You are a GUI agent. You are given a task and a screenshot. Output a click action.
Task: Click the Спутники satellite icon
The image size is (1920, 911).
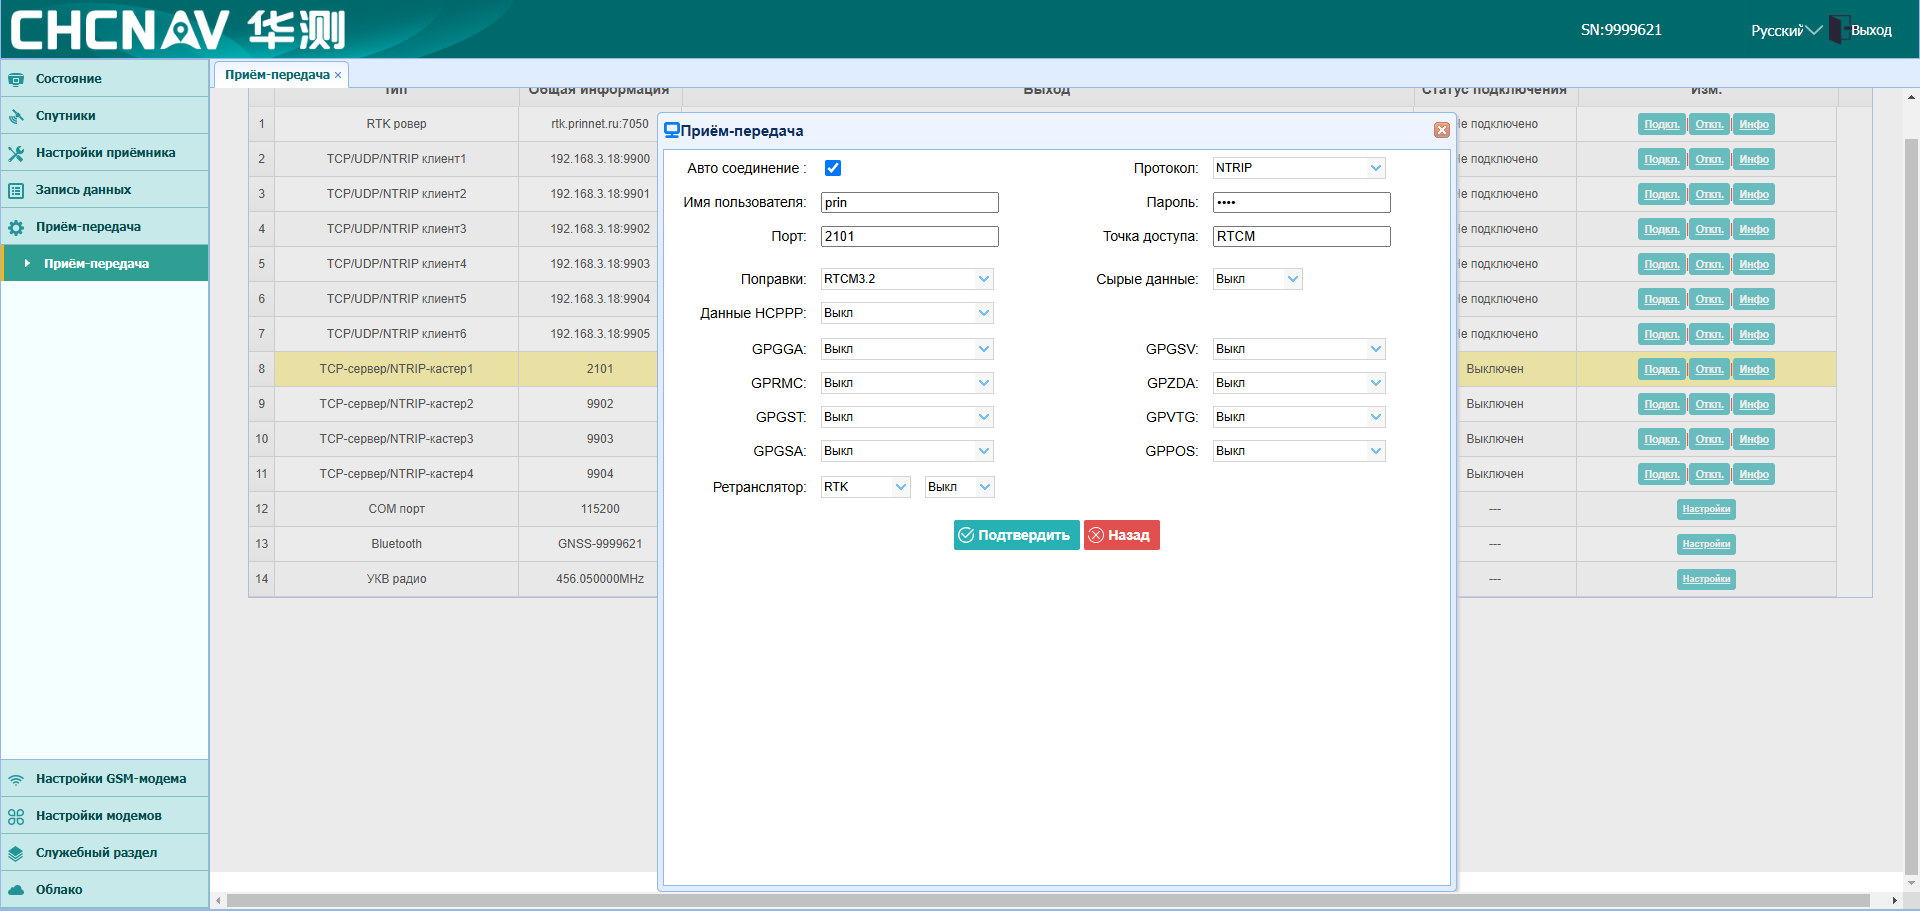pyautogui.click(x=16, y=116)
